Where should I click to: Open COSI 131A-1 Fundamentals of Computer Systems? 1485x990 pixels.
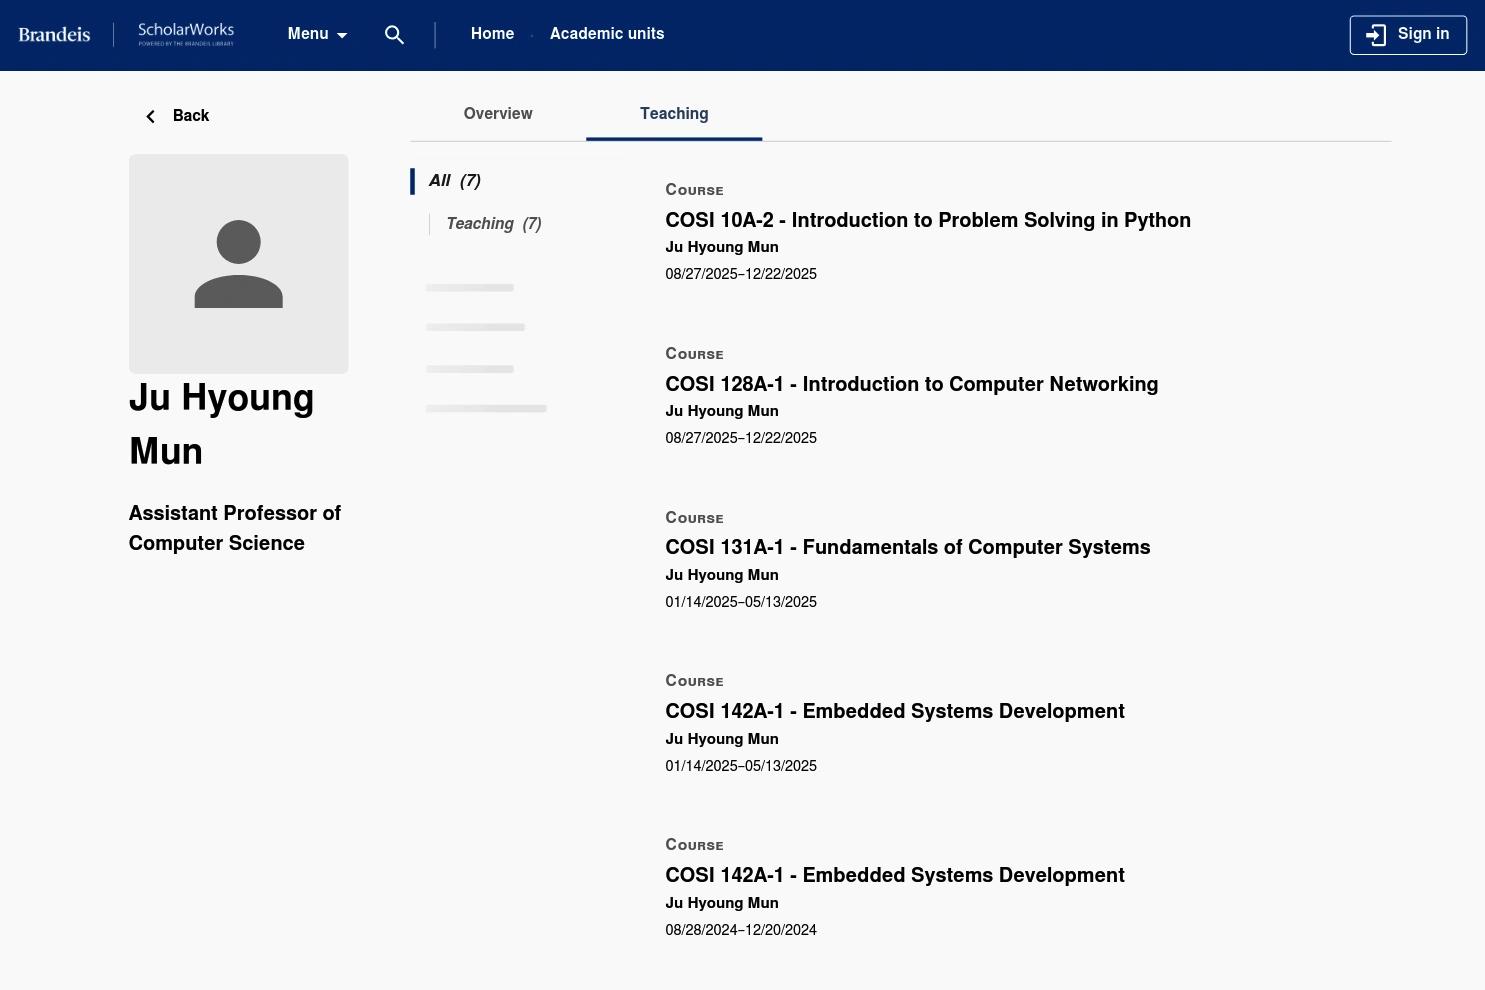point(908,548)
